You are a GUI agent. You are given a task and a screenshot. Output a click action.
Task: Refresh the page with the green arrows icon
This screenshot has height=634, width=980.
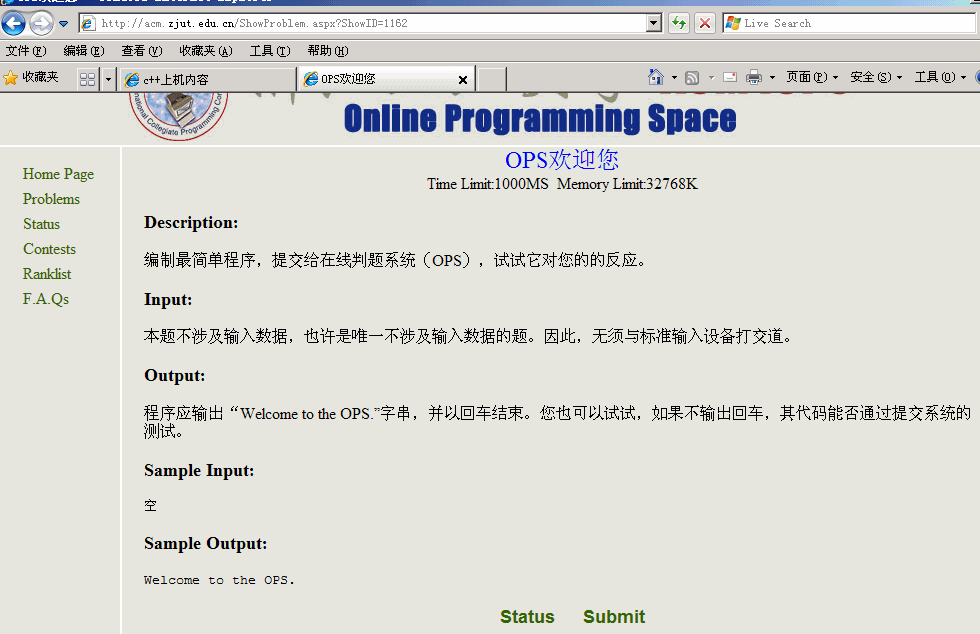679,23
